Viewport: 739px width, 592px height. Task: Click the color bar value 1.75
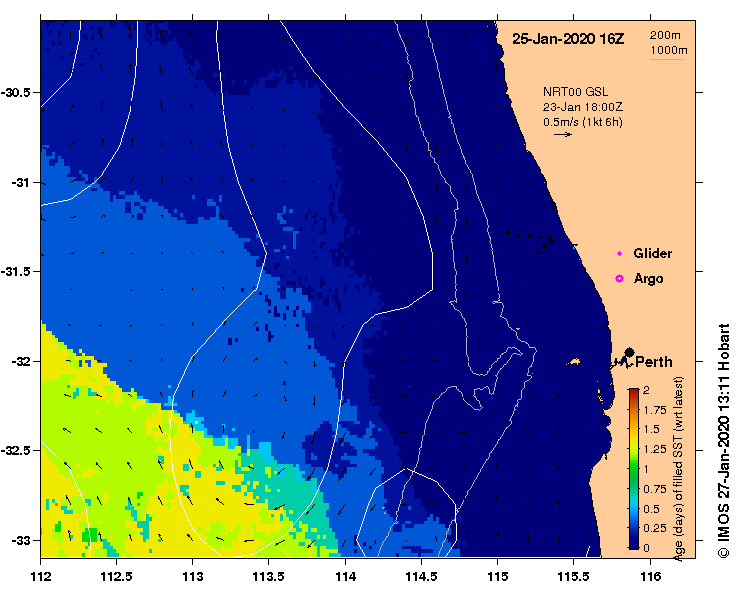pos(654,410)
